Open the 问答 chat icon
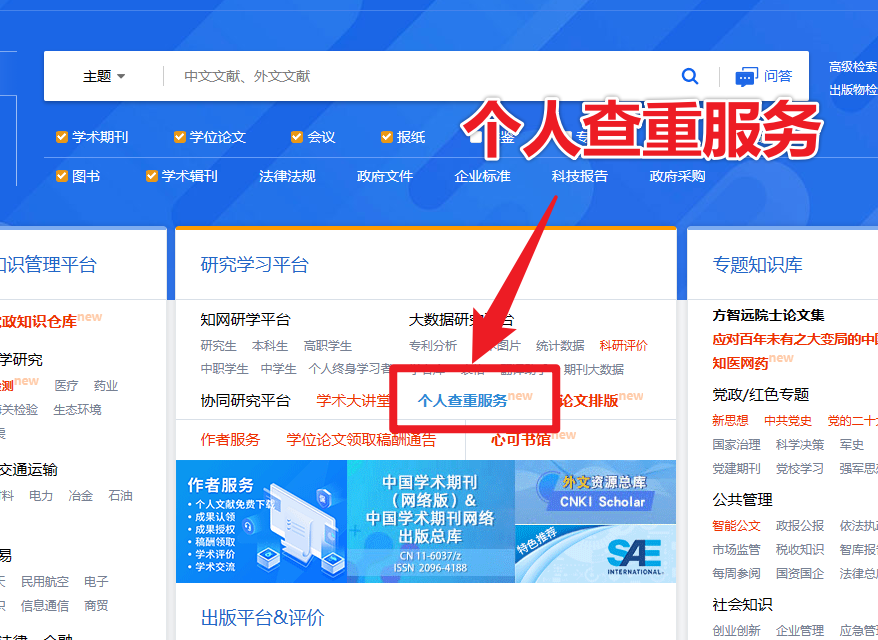Viewport: 878px width, 640px height. [x=746, y=76]
